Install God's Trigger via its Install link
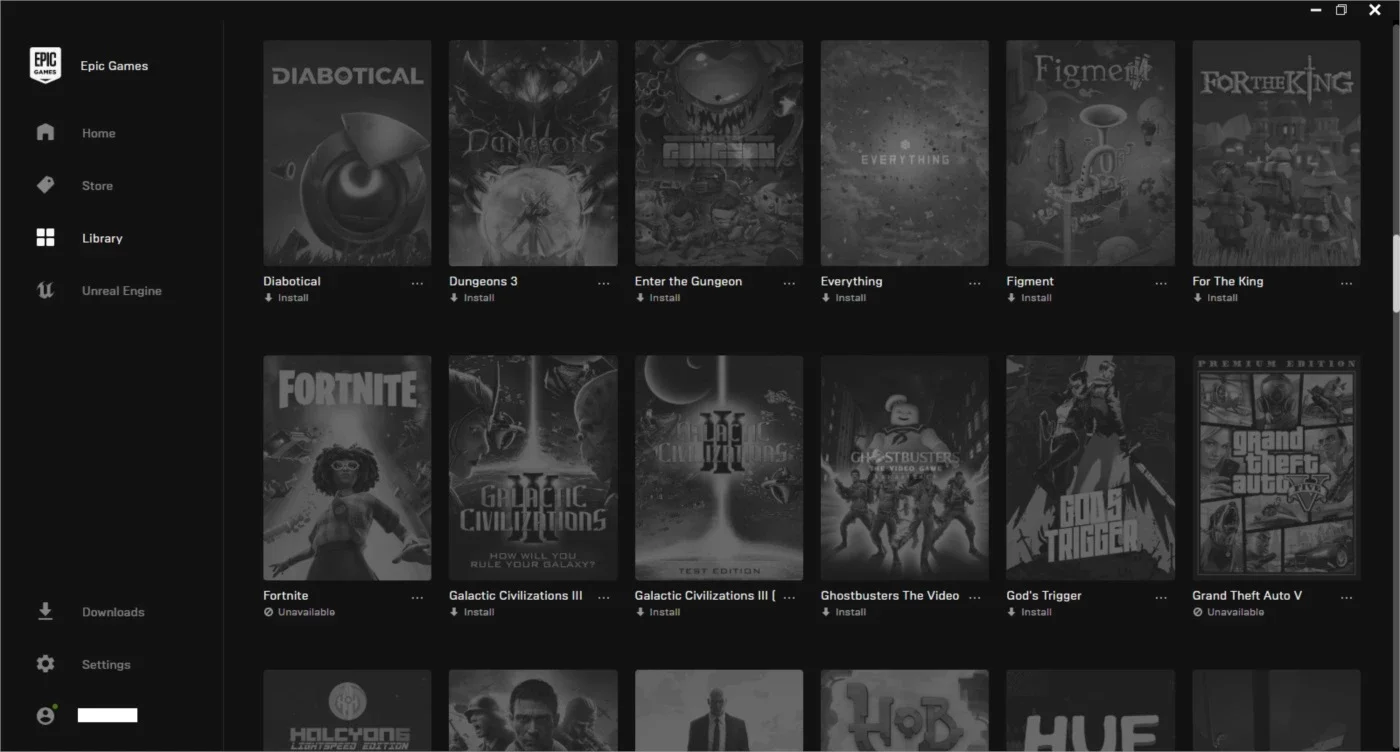 [1037, 612]
